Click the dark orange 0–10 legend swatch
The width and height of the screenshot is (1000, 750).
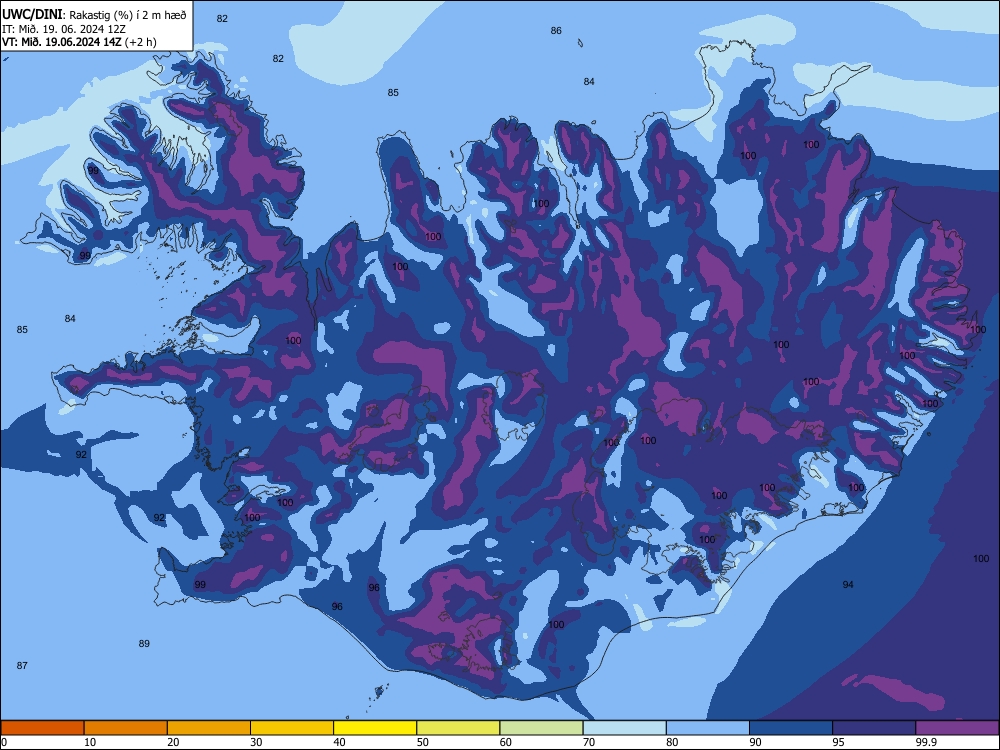[x=42, y=728]
